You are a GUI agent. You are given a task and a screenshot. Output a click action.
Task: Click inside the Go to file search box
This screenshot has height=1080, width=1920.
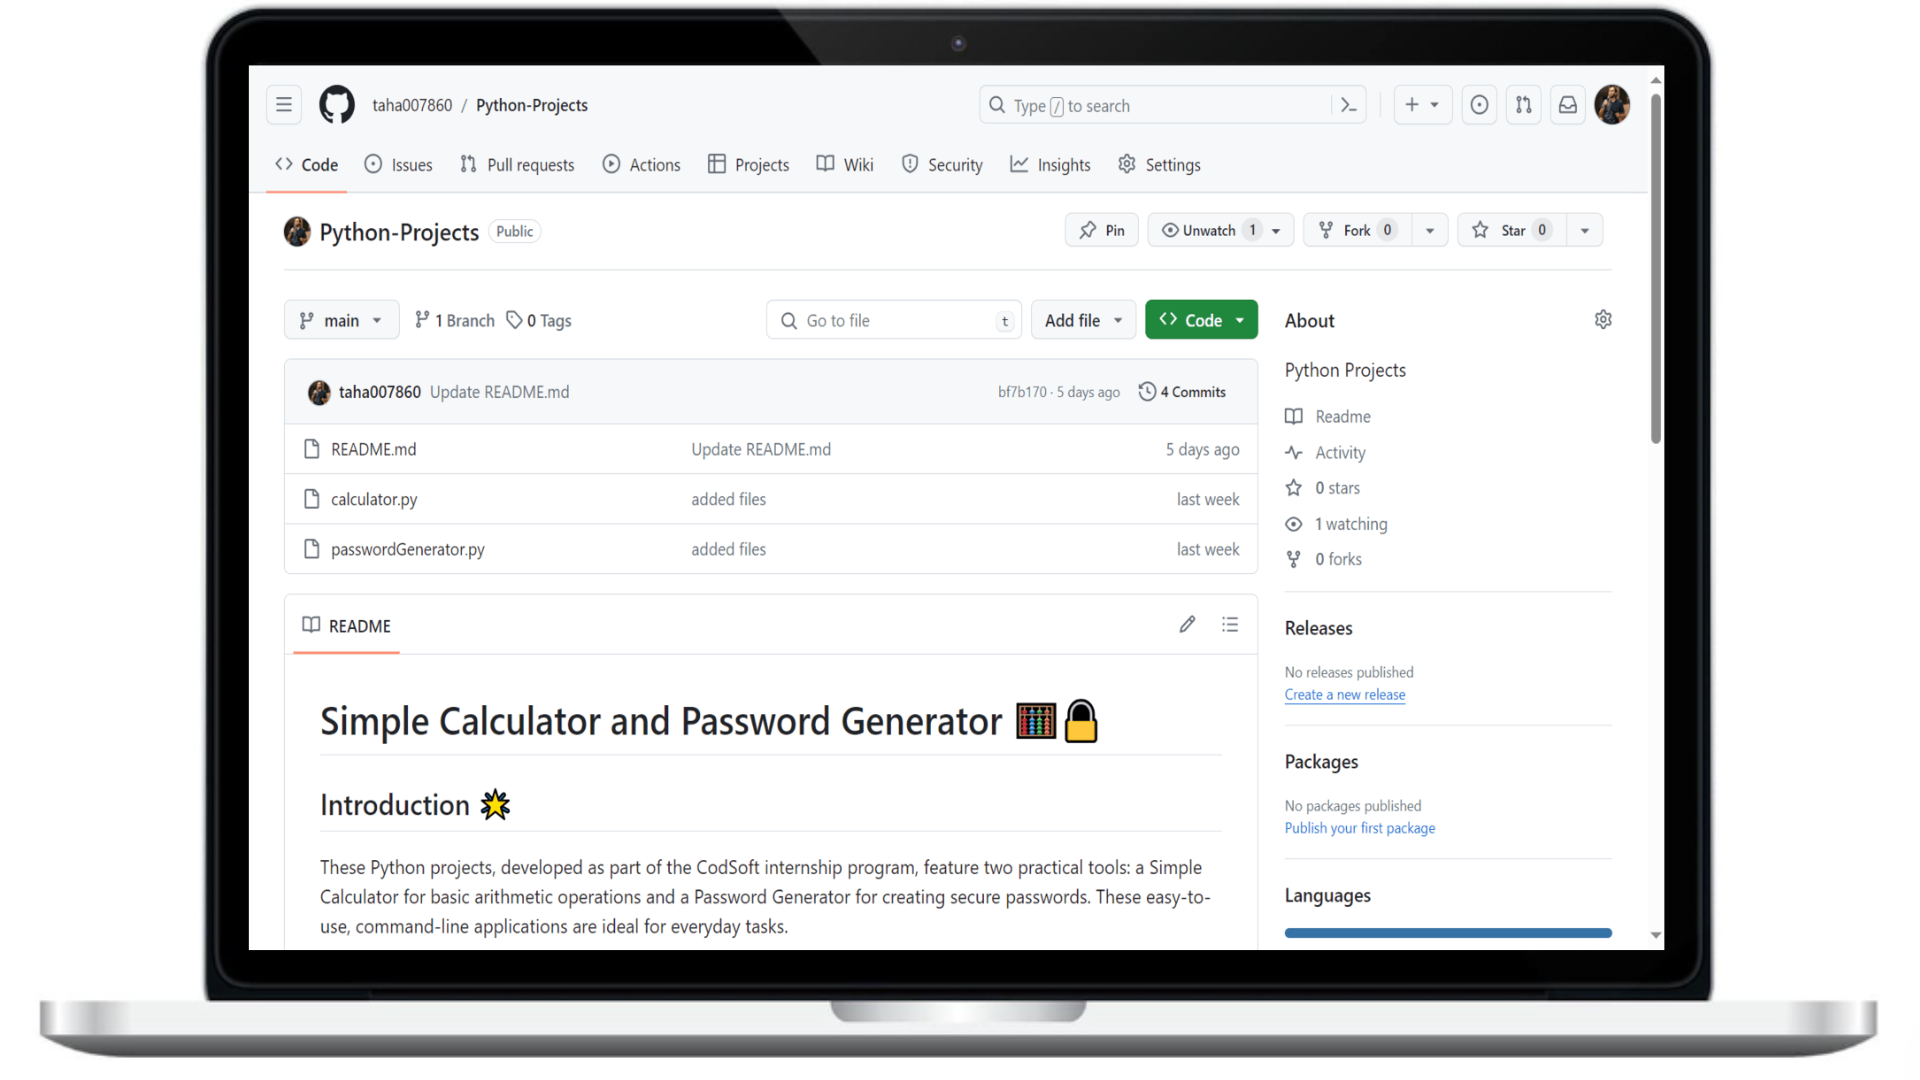[893, 319]
